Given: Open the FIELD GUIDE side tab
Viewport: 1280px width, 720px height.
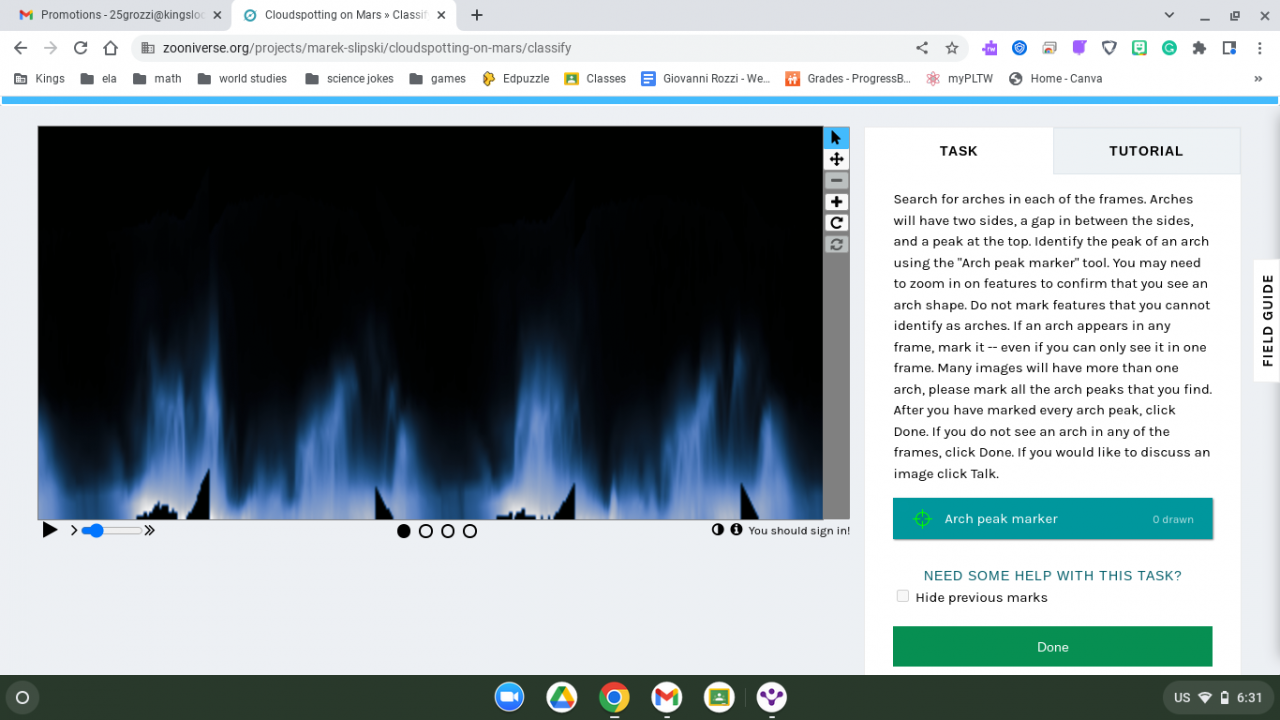Looking at the screenshot, I should click(1267, 320).
